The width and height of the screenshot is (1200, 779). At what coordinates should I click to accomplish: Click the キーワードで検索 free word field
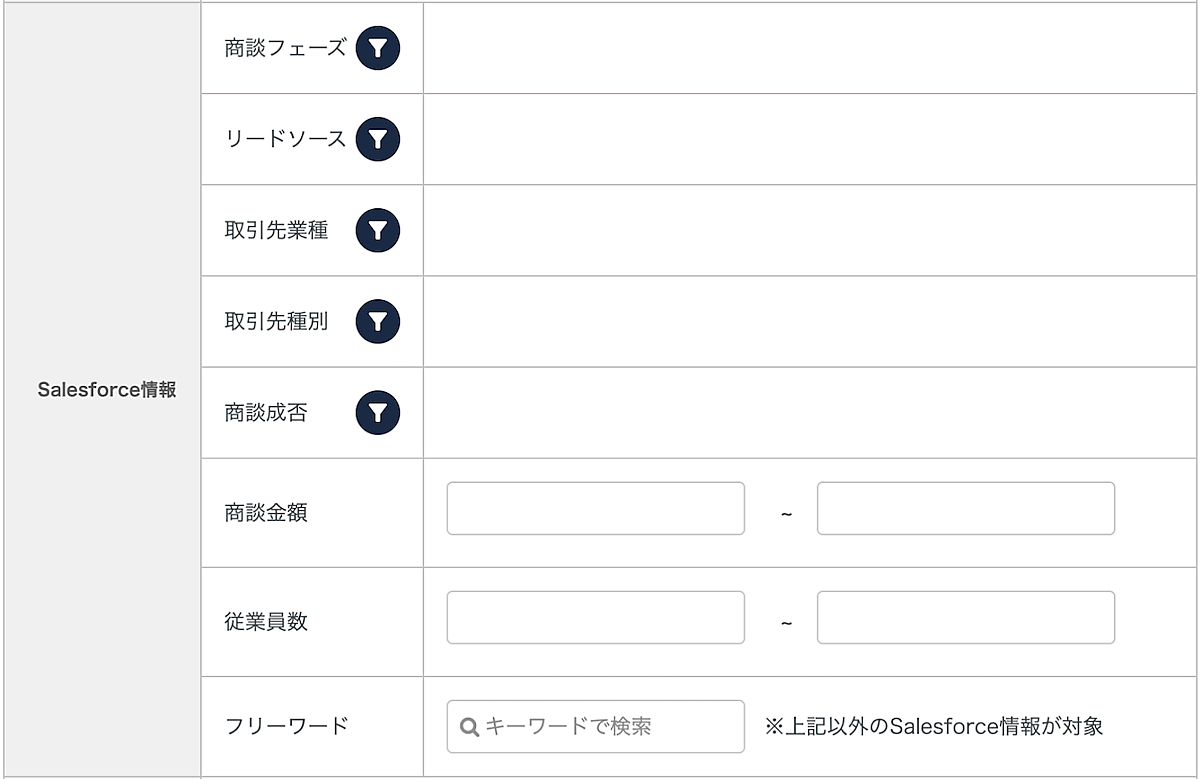pos(610,727)
